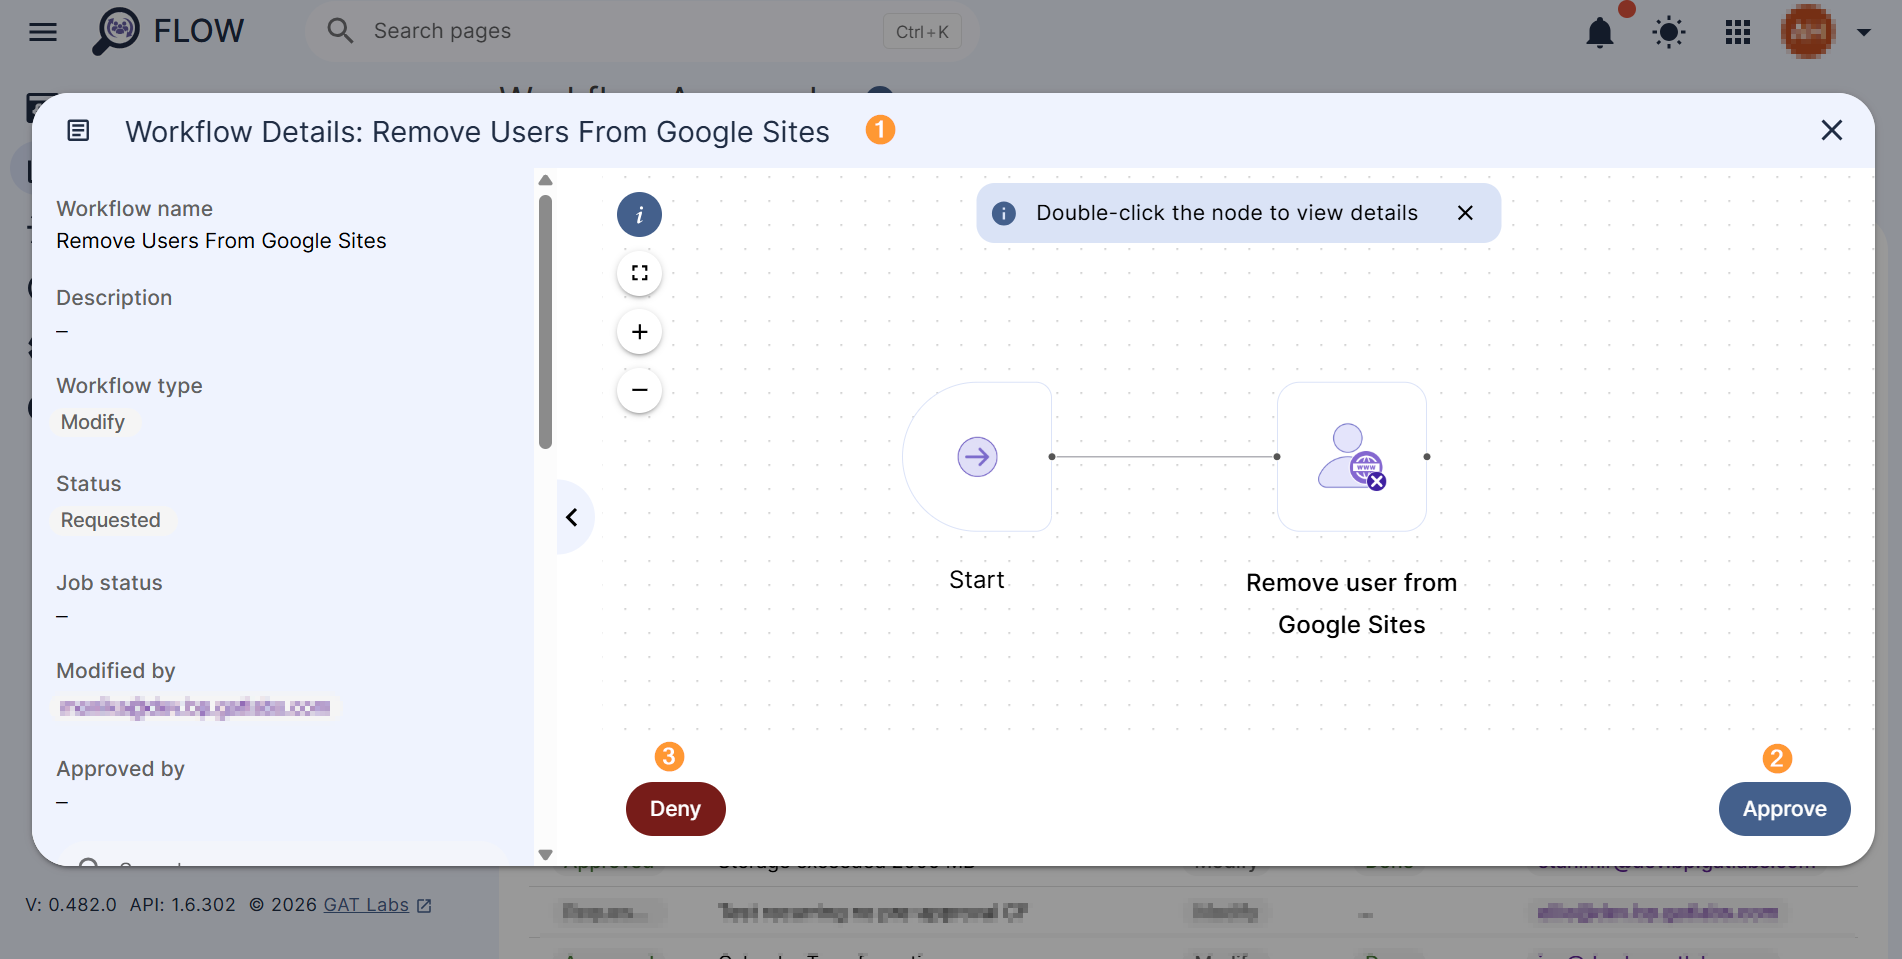Close the Workflow Details dialog

tap(1832, 130)
